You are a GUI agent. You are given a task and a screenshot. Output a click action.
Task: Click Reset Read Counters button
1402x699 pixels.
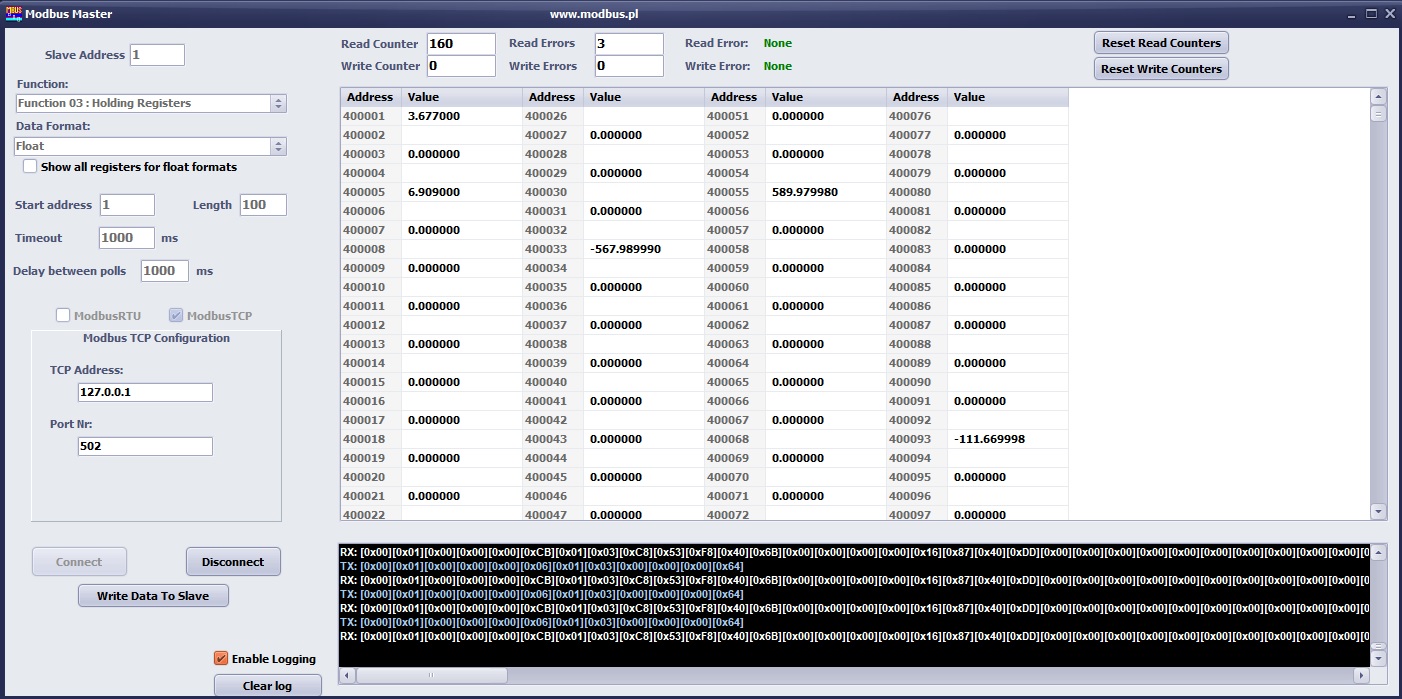(x=1161, y=43)
